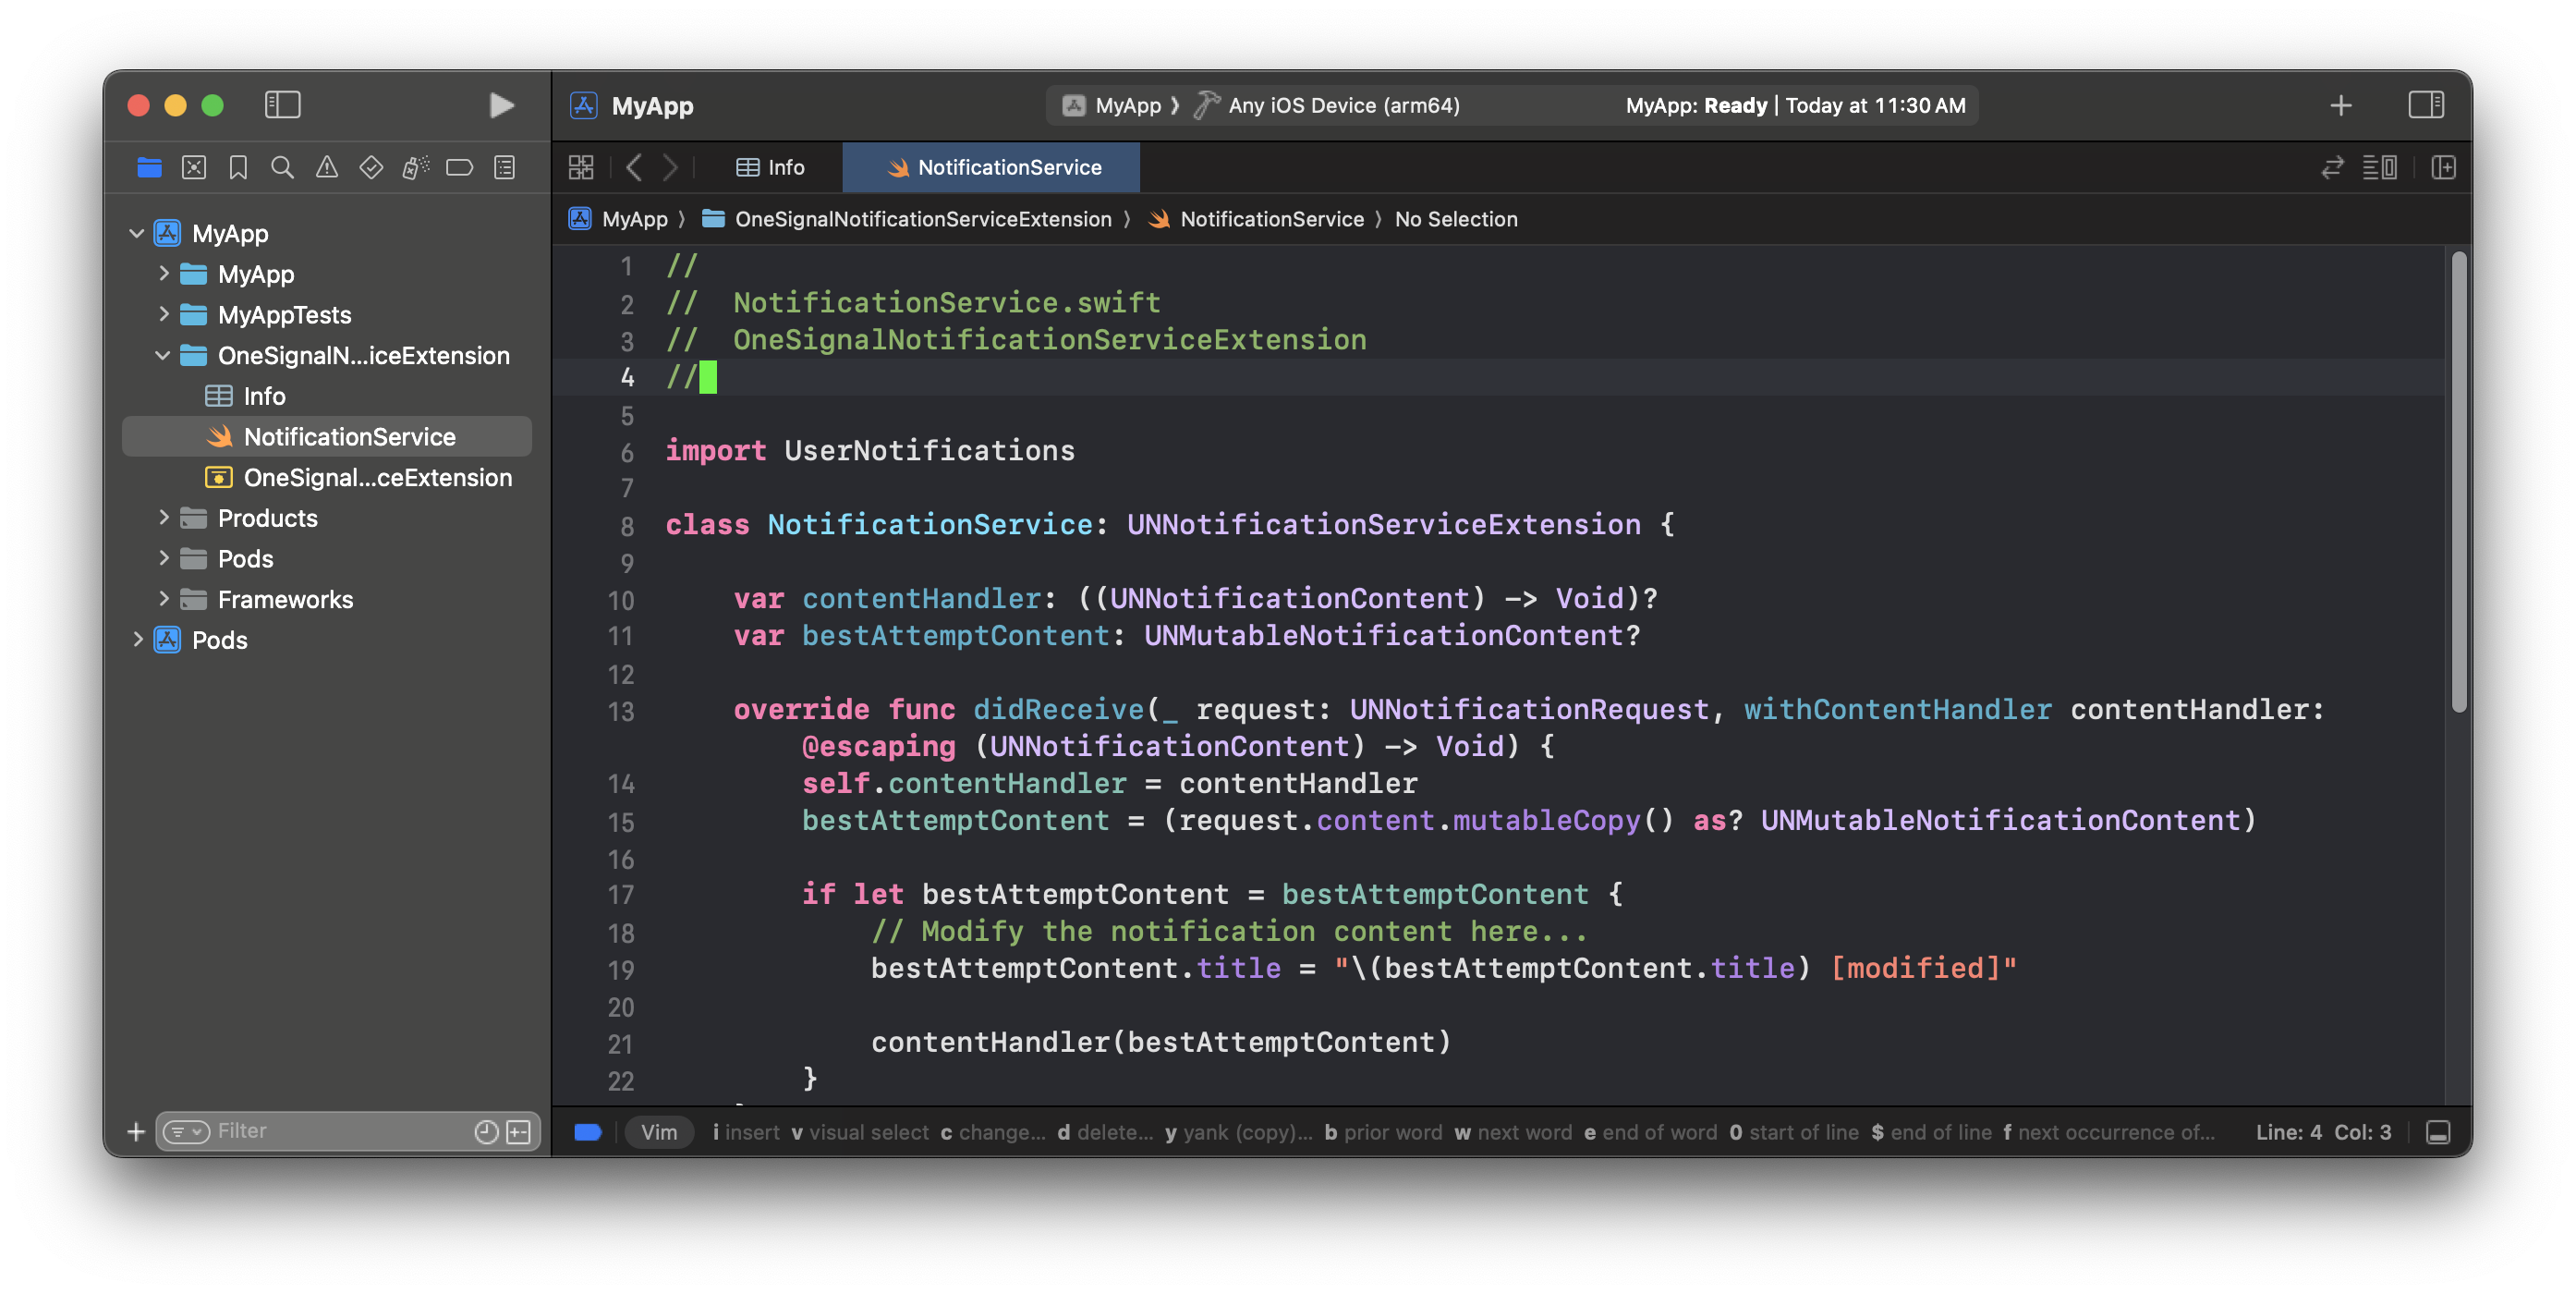Select the Vim mode indicator button

tap(659, 1132)
